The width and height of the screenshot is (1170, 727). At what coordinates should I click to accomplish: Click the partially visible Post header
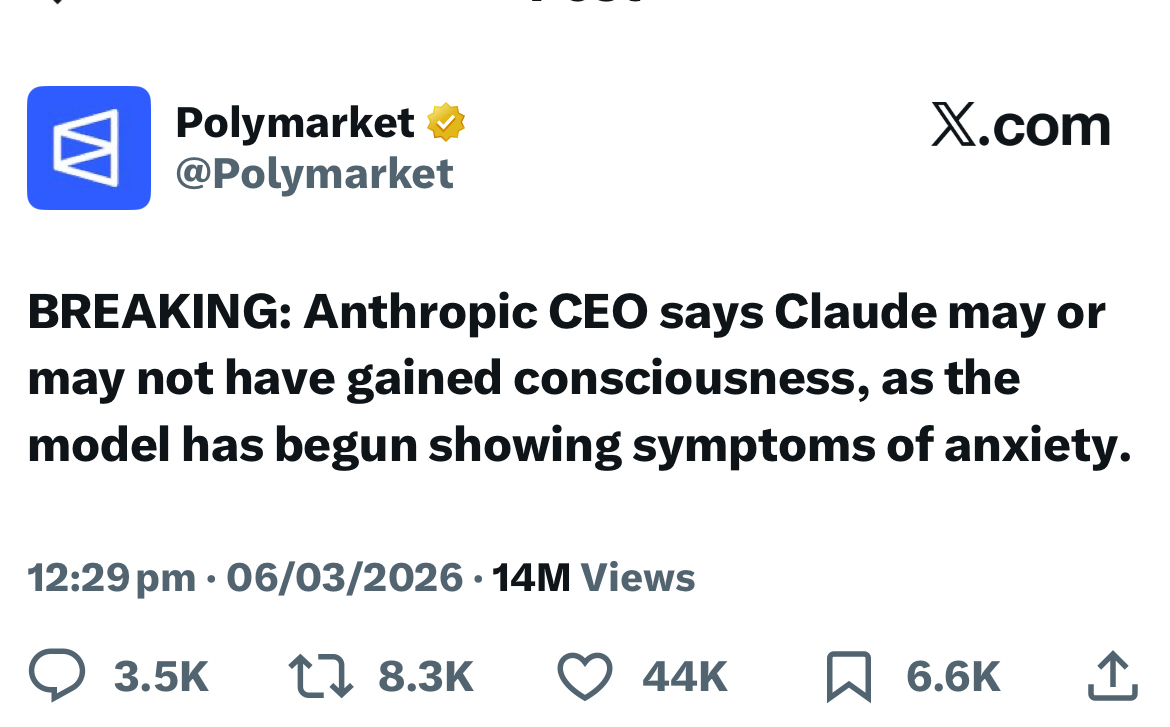(x=585, y=3)
